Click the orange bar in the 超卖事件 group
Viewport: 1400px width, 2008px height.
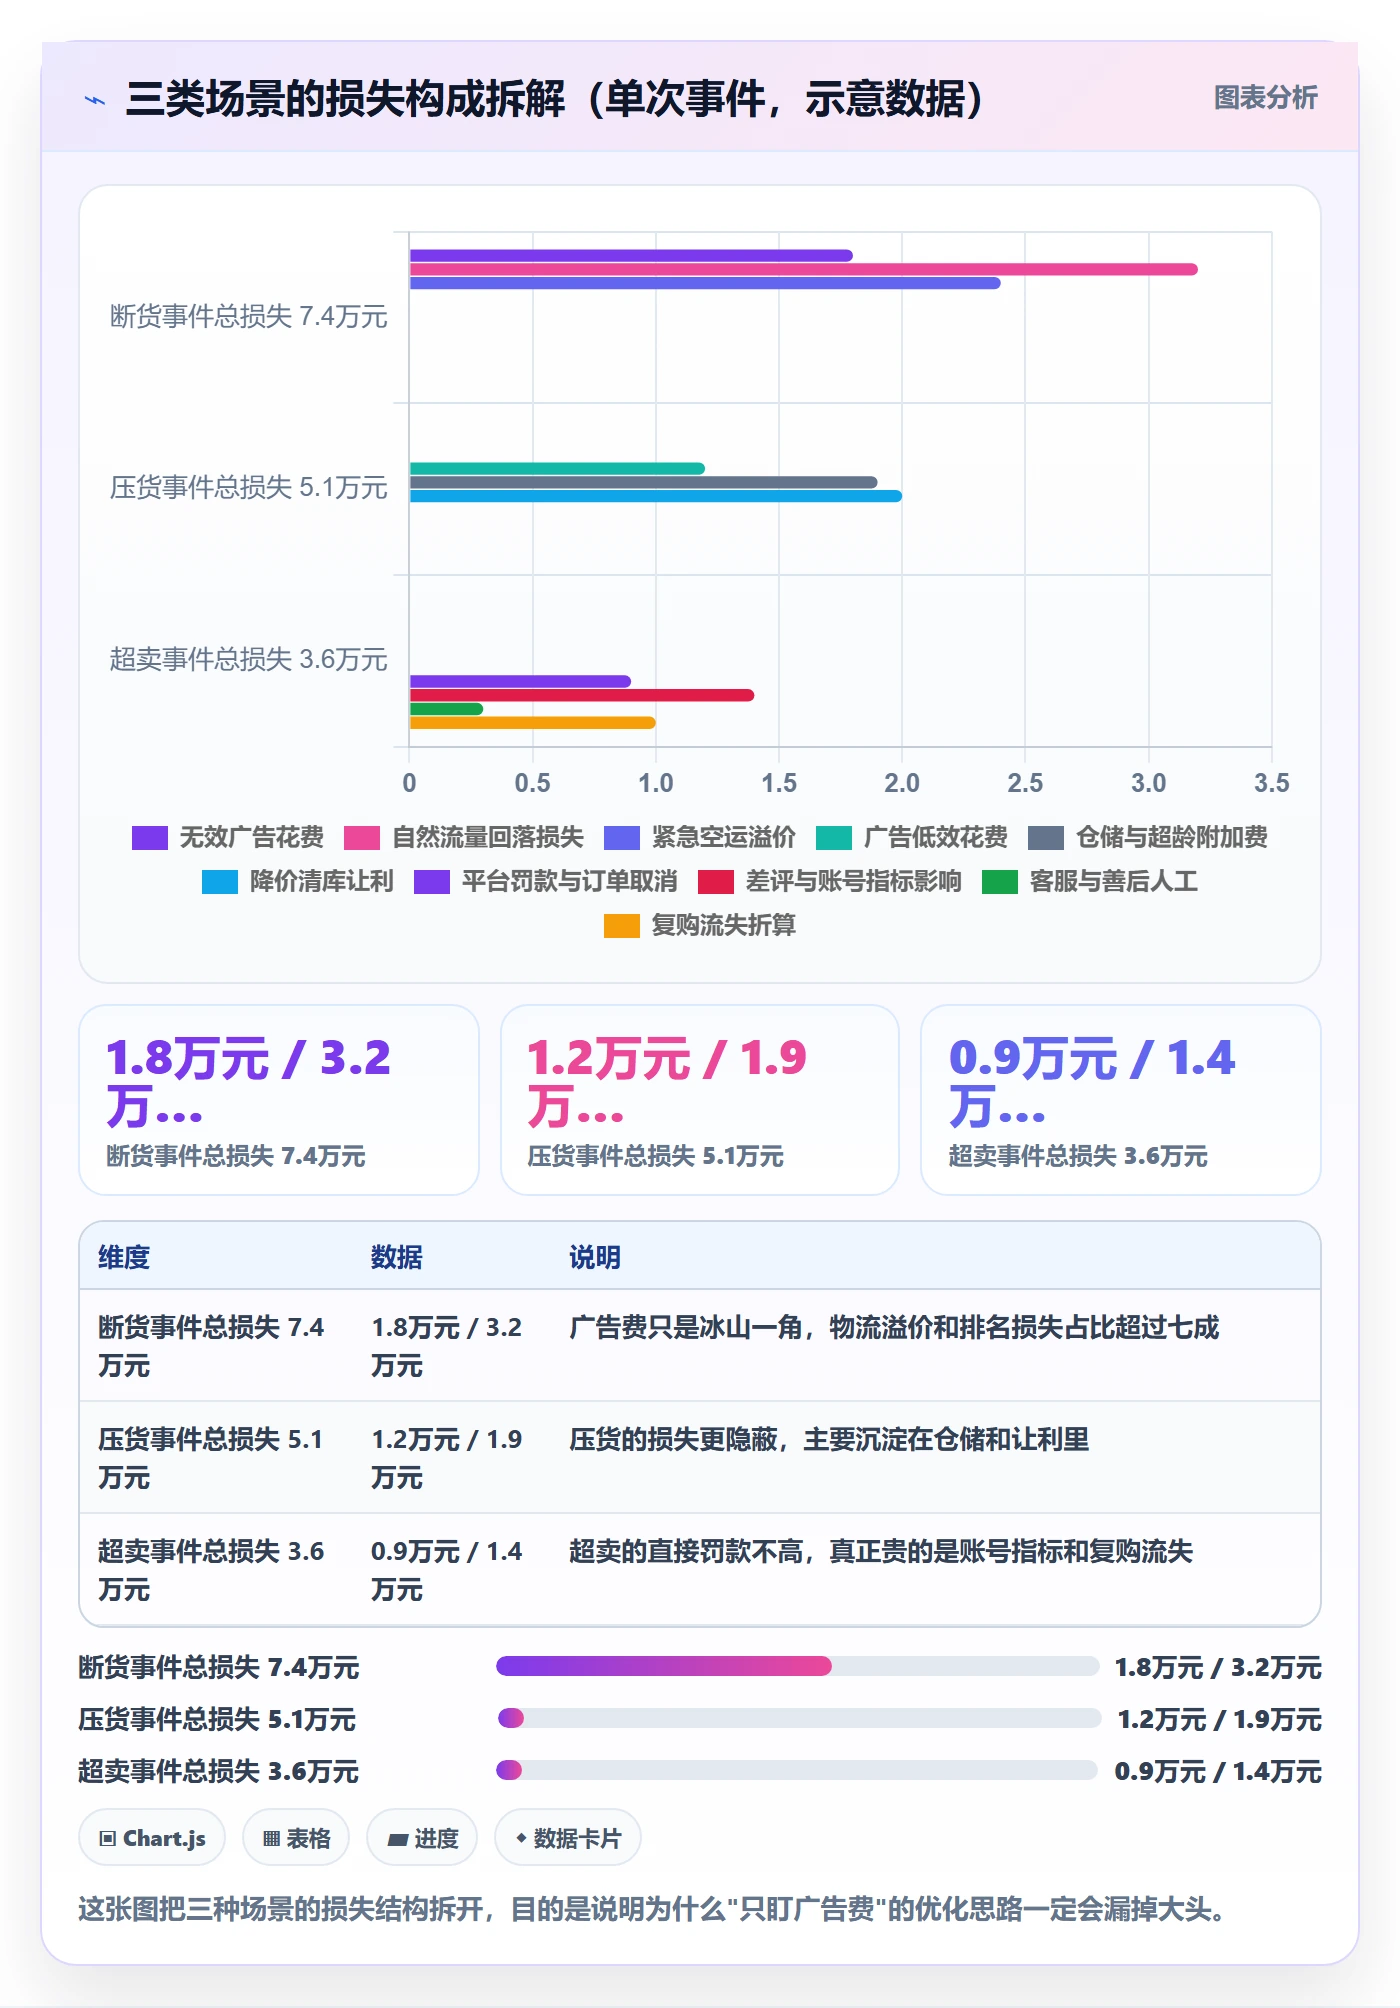pos(533,723)
